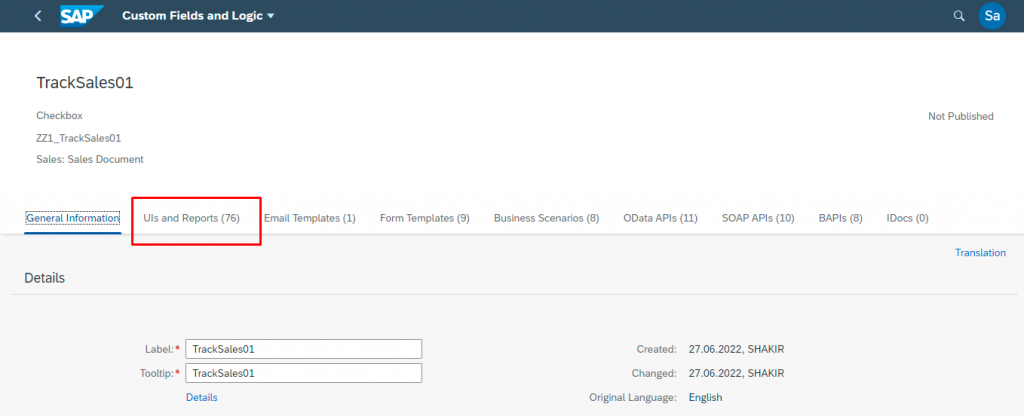
Task: Click the Sales: Sales Document text
Action: point(89,159)
